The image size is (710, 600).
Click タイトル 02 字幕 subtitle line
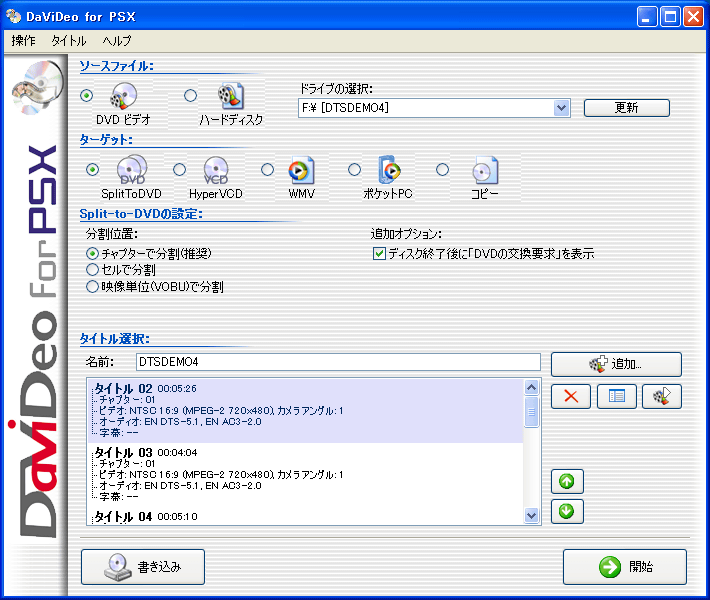(x=119, y=433)
